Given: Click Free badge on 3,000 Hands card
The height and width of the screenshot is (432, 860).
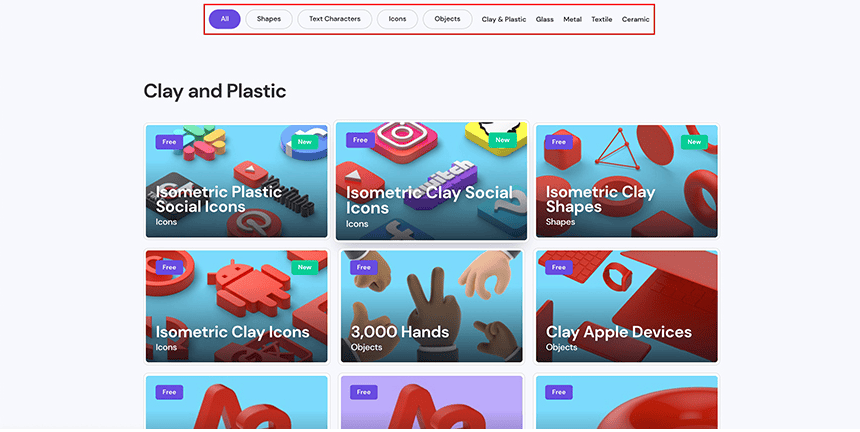Looking at the screenshot, I should click(x=364, y=268).
